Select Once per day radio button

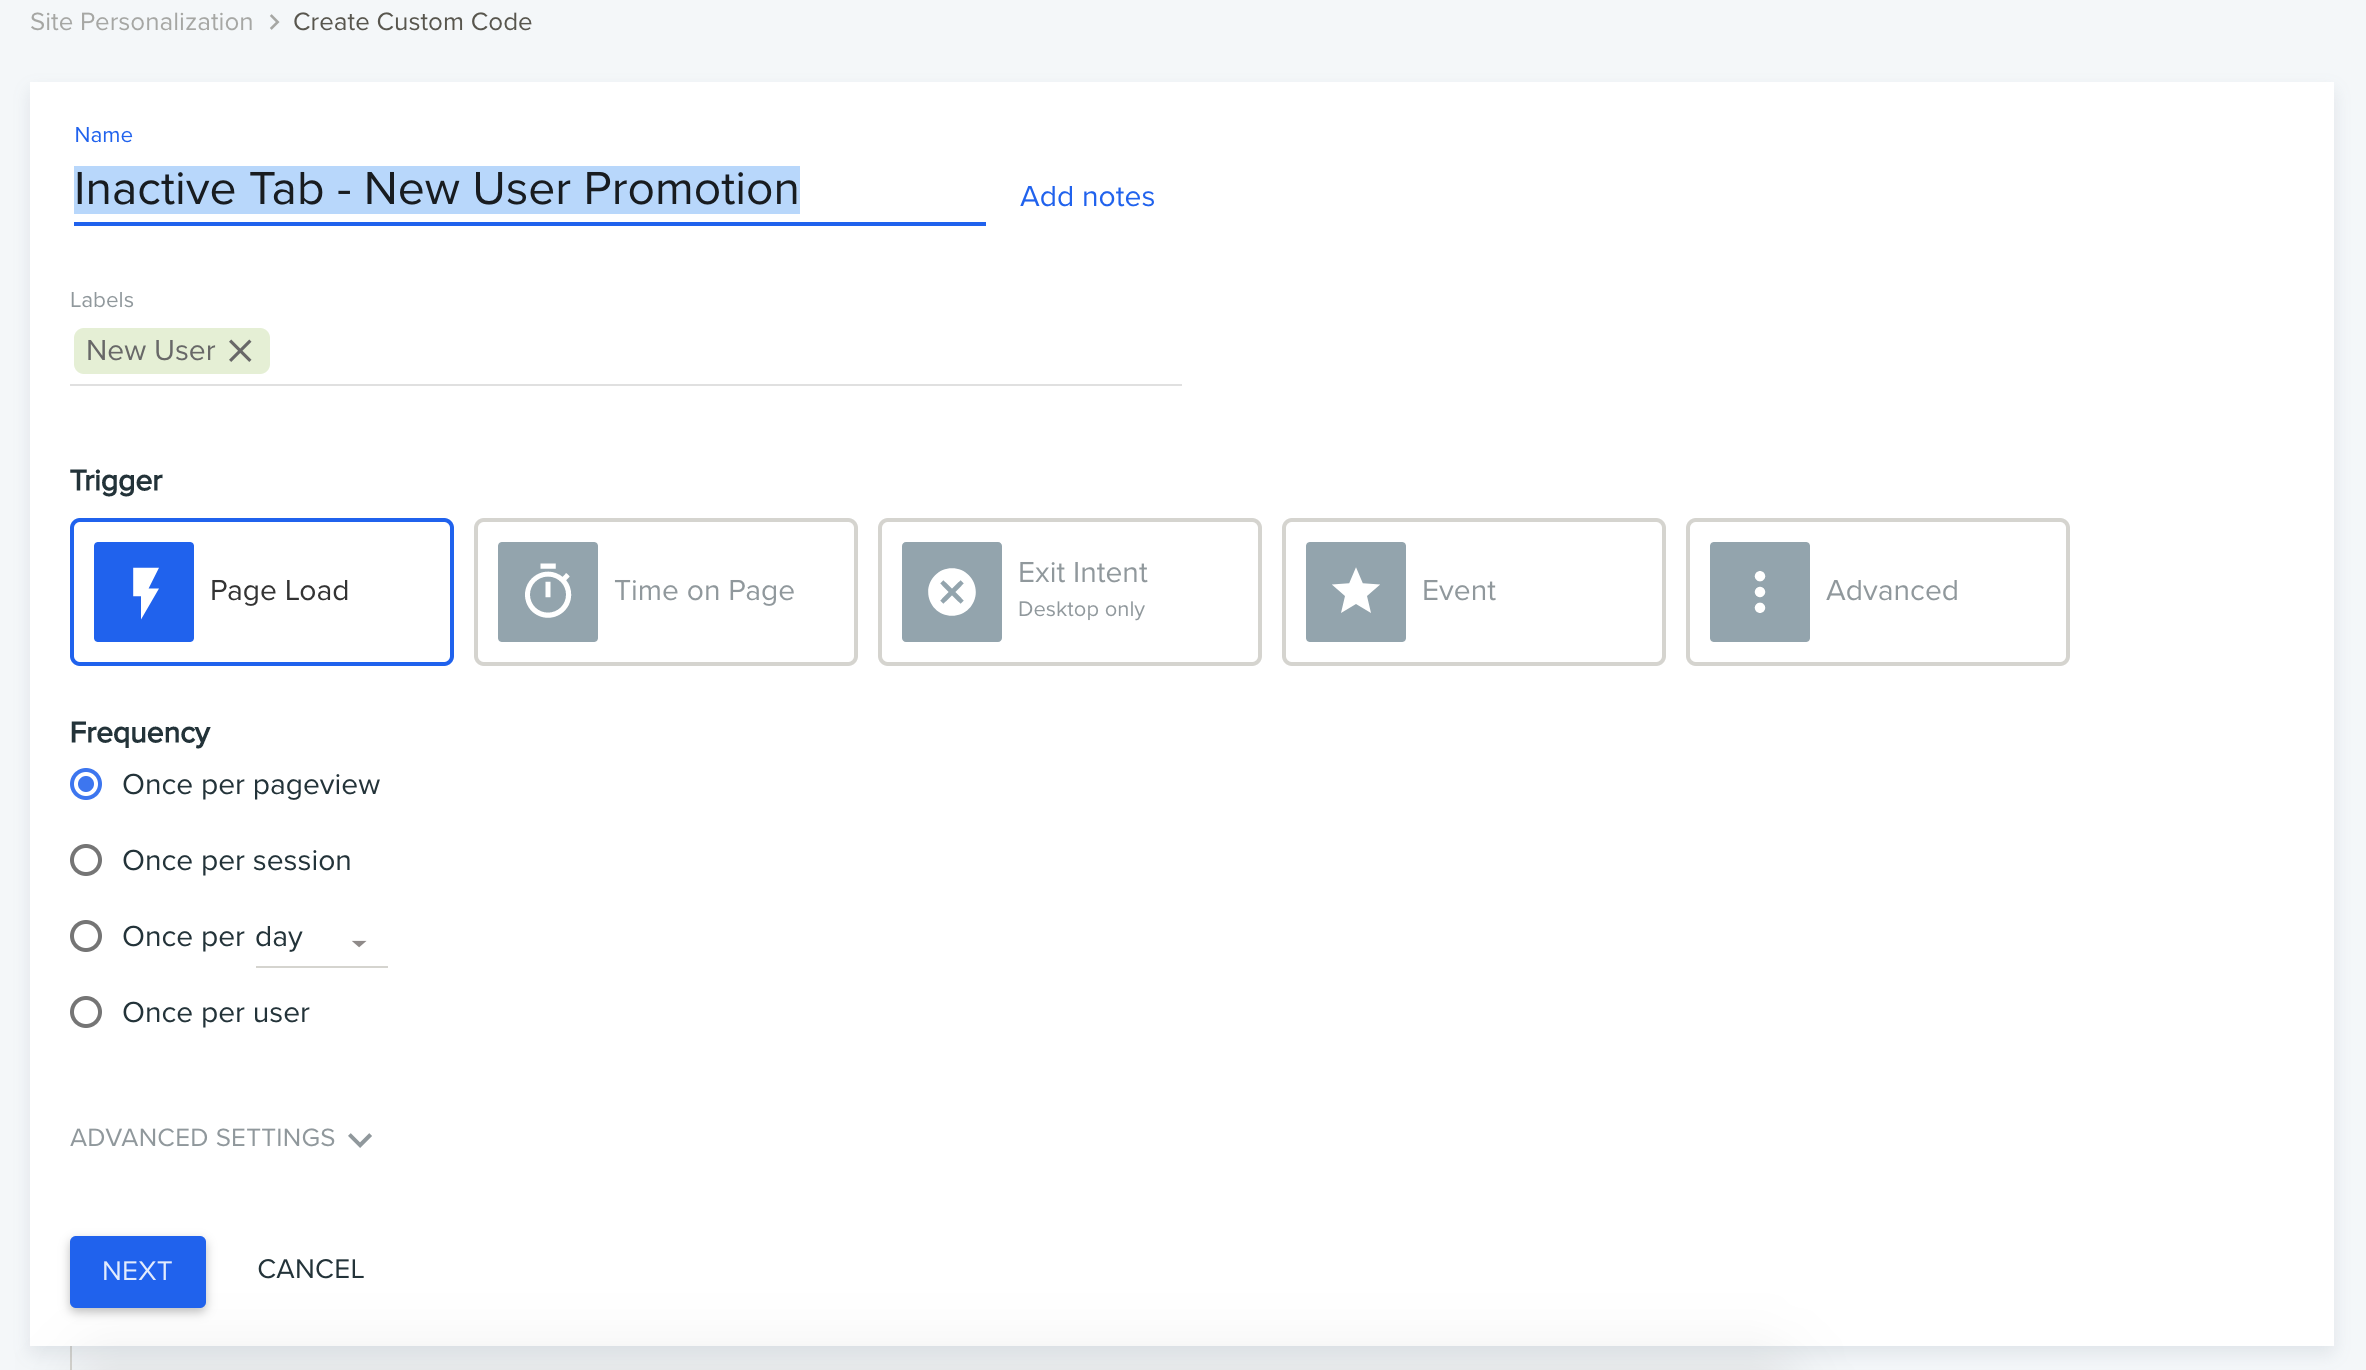86,937
